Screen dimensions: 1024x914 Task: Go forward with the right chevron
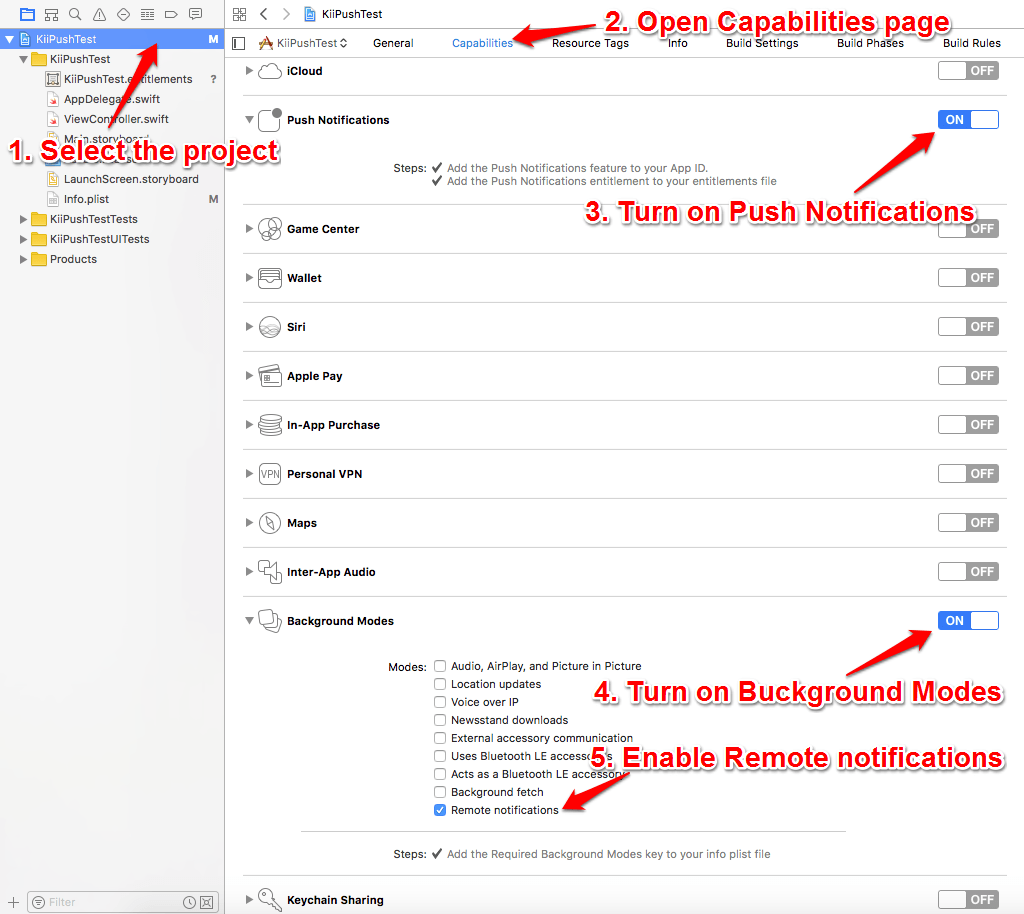[286, 14]
